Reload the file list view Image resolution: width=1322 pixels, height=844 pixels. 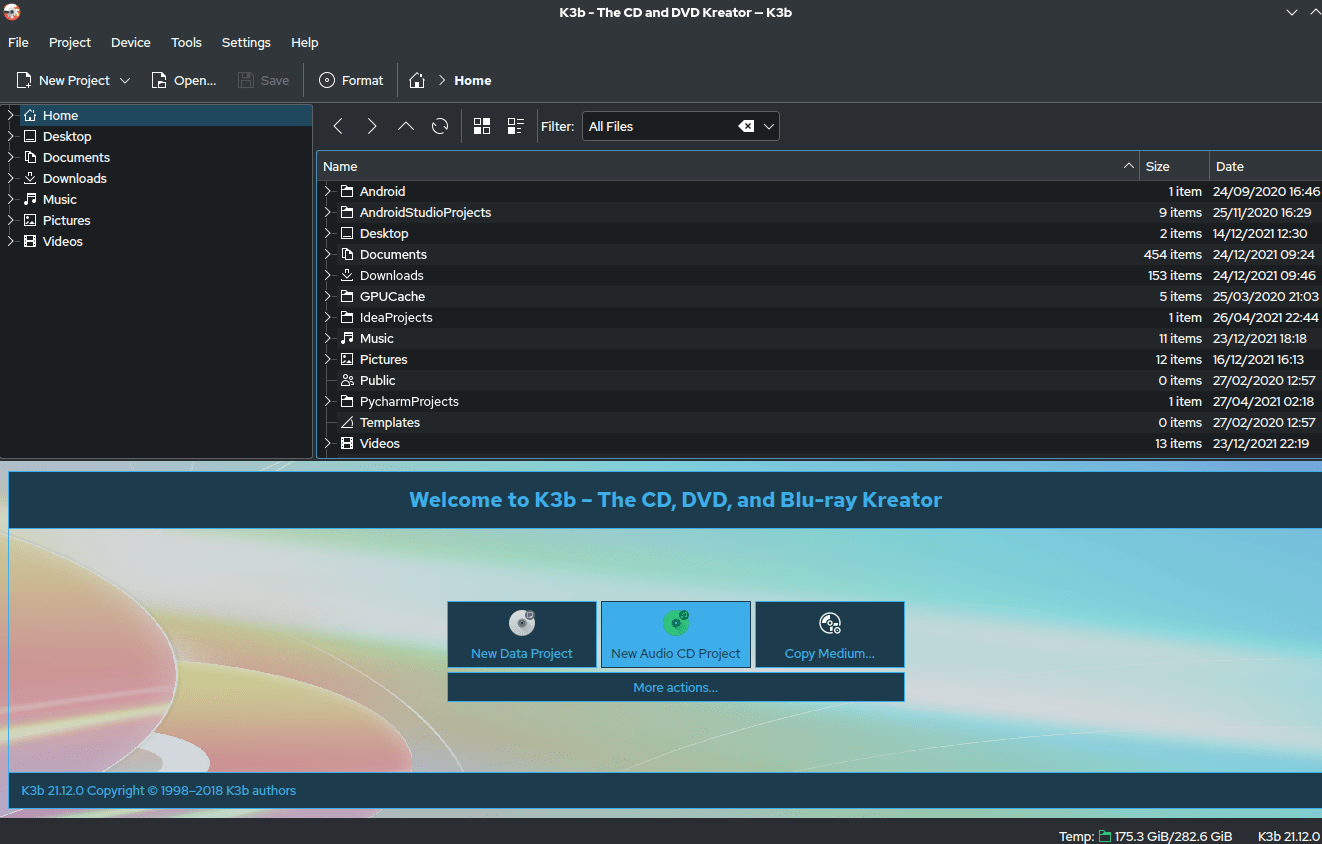pyautogui.click(x=440, y=126)
